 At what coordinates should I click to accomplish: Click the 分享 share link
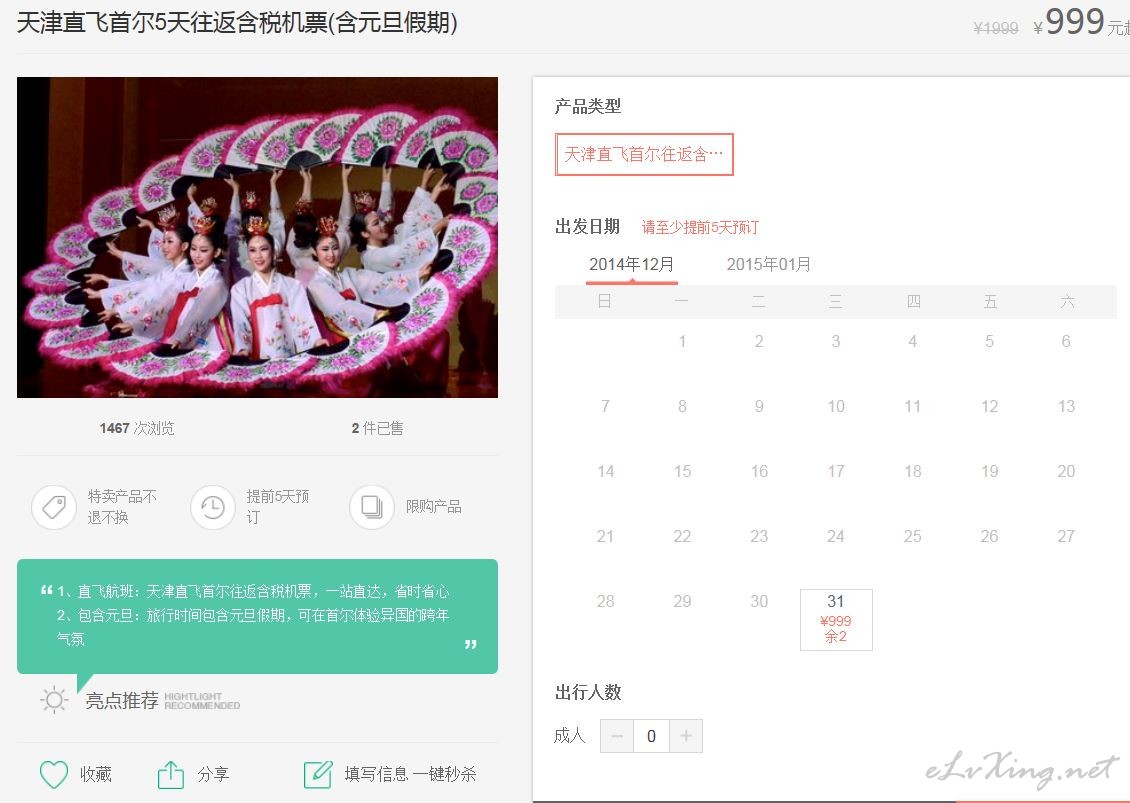point(213,774)
